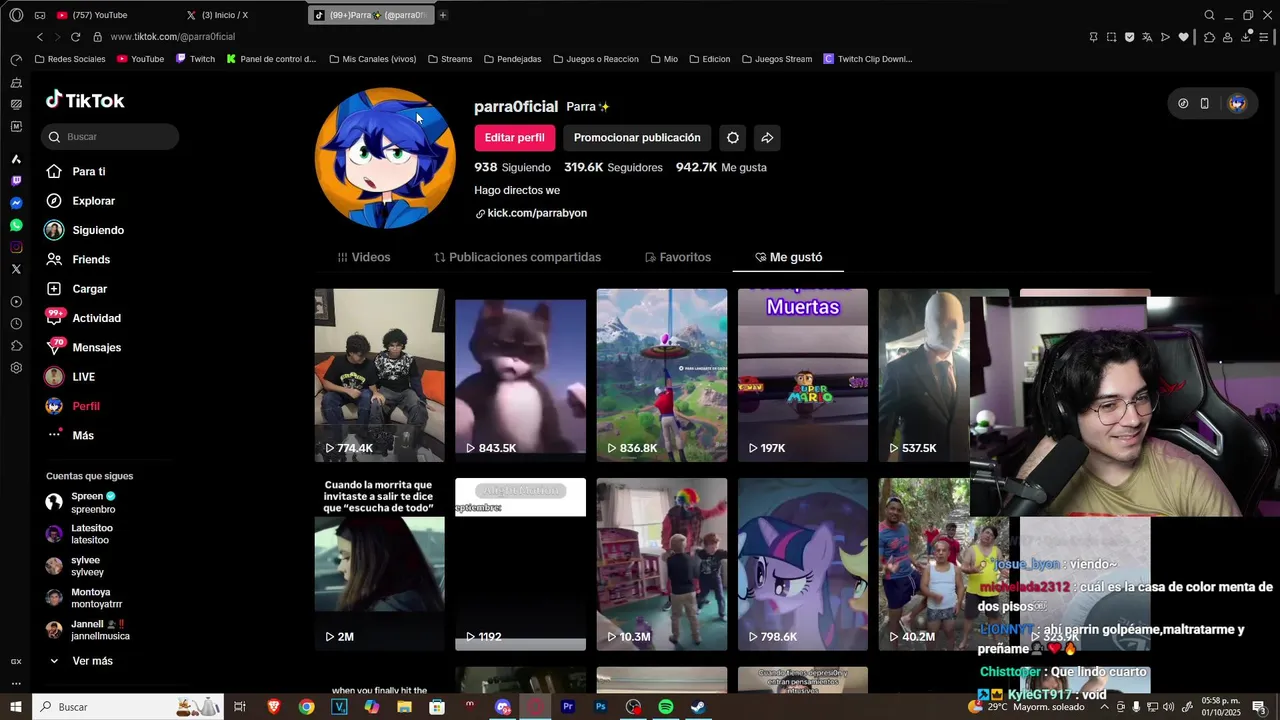Open the Super Mario video with 197K views
1280x720 pixels.
803,375
